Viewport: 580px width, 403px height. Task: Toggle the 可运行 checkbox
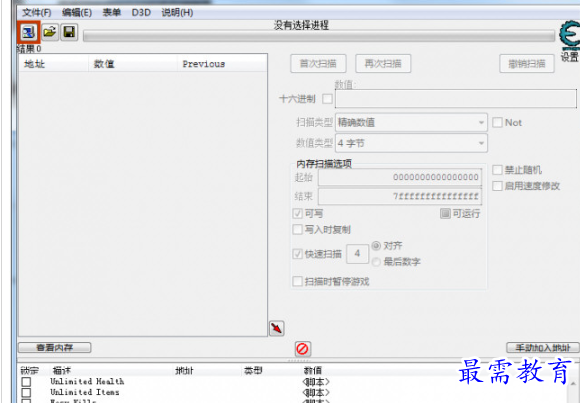(x=445, y=214)
